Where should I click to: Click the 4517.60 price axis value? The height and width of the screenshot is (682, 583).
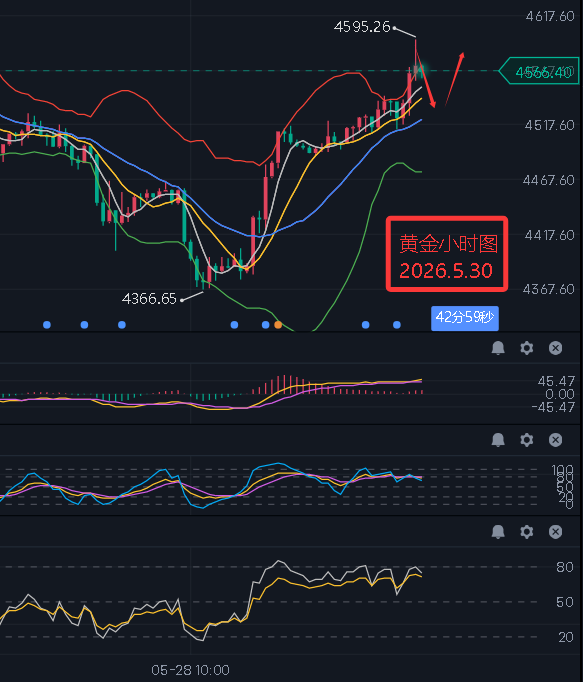(549, 126)
